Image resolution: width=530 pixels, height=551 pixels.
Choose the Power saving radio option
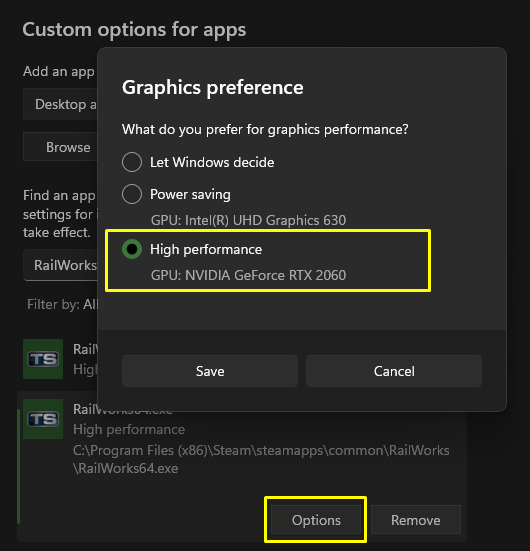(132, 194)
